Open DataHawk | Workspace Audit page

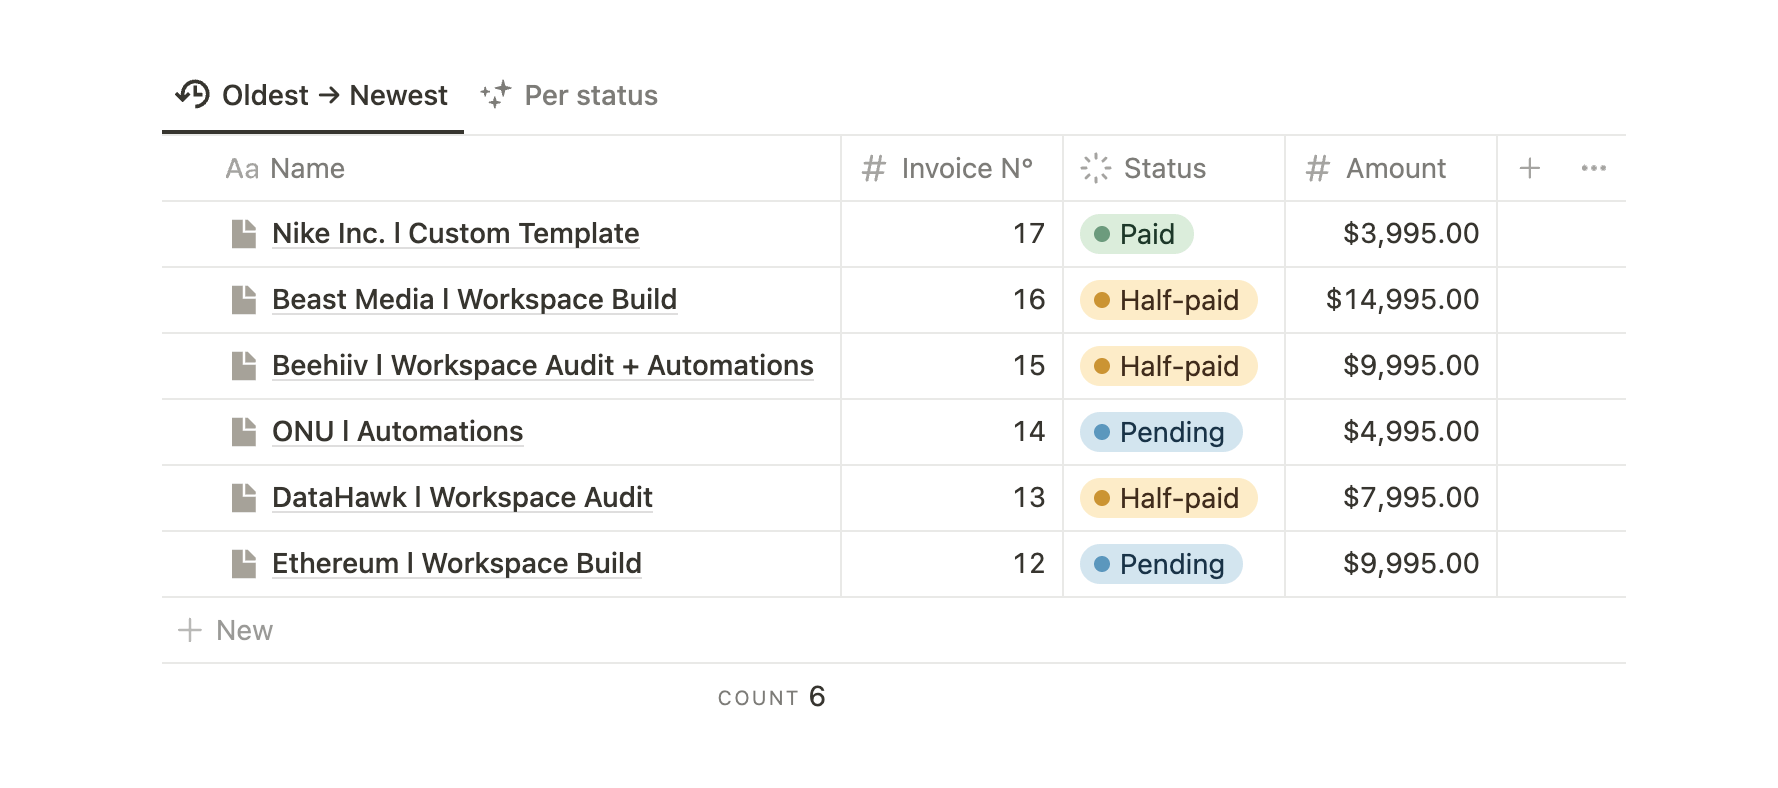click(x=462, y=497)
